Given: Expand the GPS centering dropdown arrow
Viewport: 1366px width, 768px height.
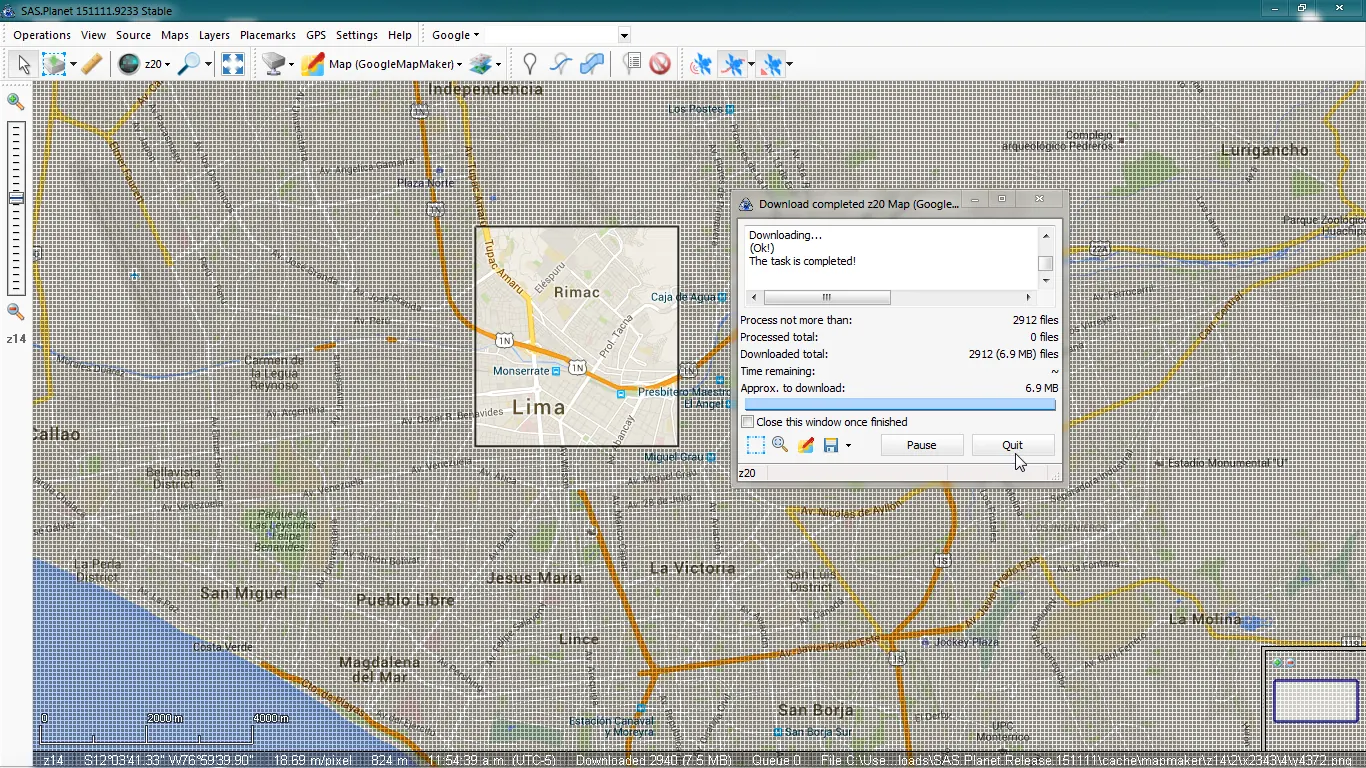Looking at the screenshot, I should click(x=789, y=64).
